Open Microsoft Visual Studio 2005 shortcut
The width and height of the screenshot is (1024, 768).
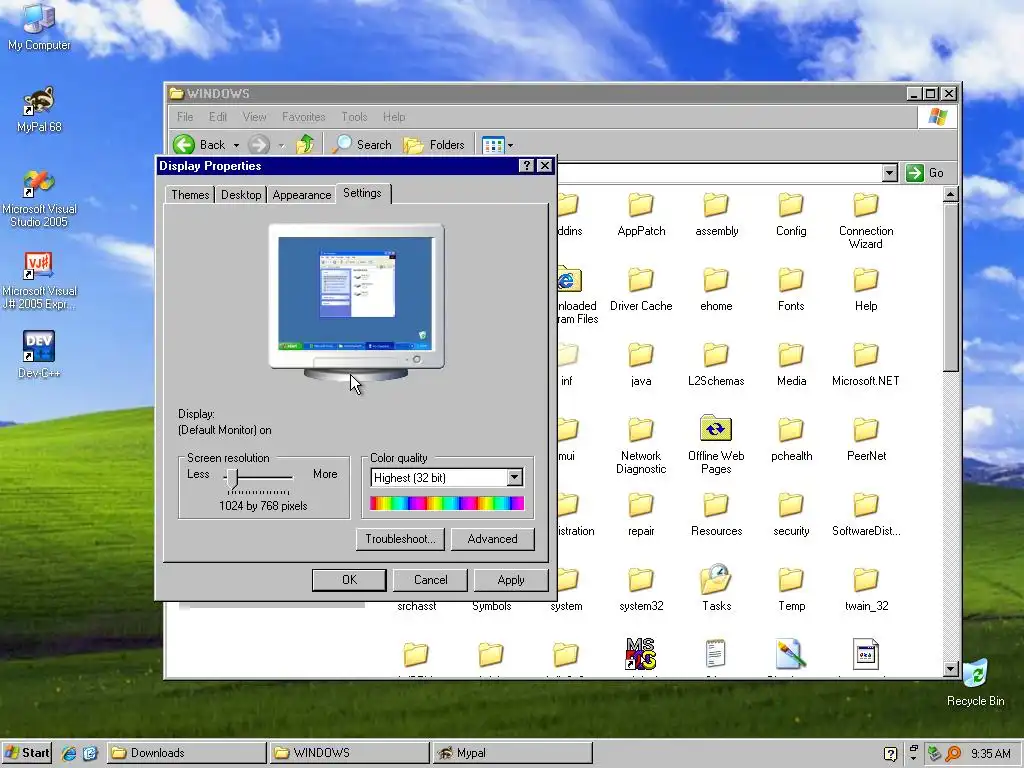pos(39,198)
